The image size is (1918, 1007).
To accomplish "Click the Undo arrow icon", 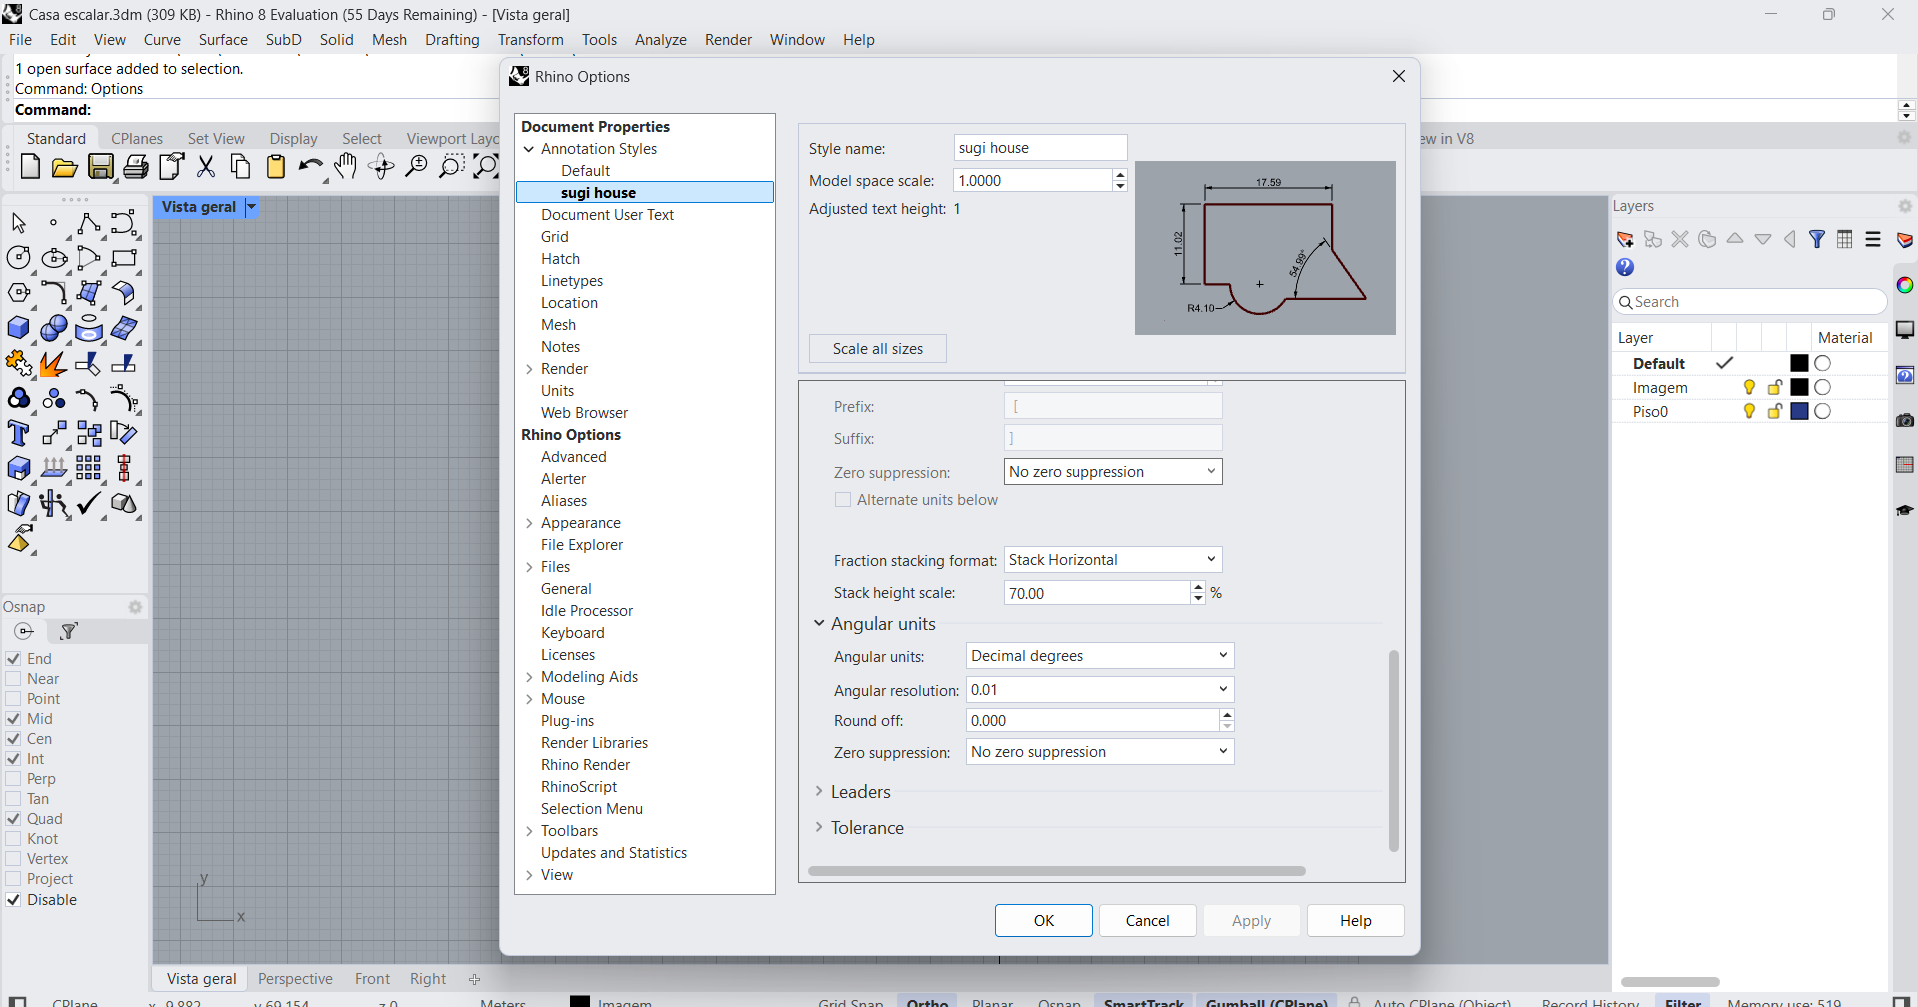I will tap(310, 167).
